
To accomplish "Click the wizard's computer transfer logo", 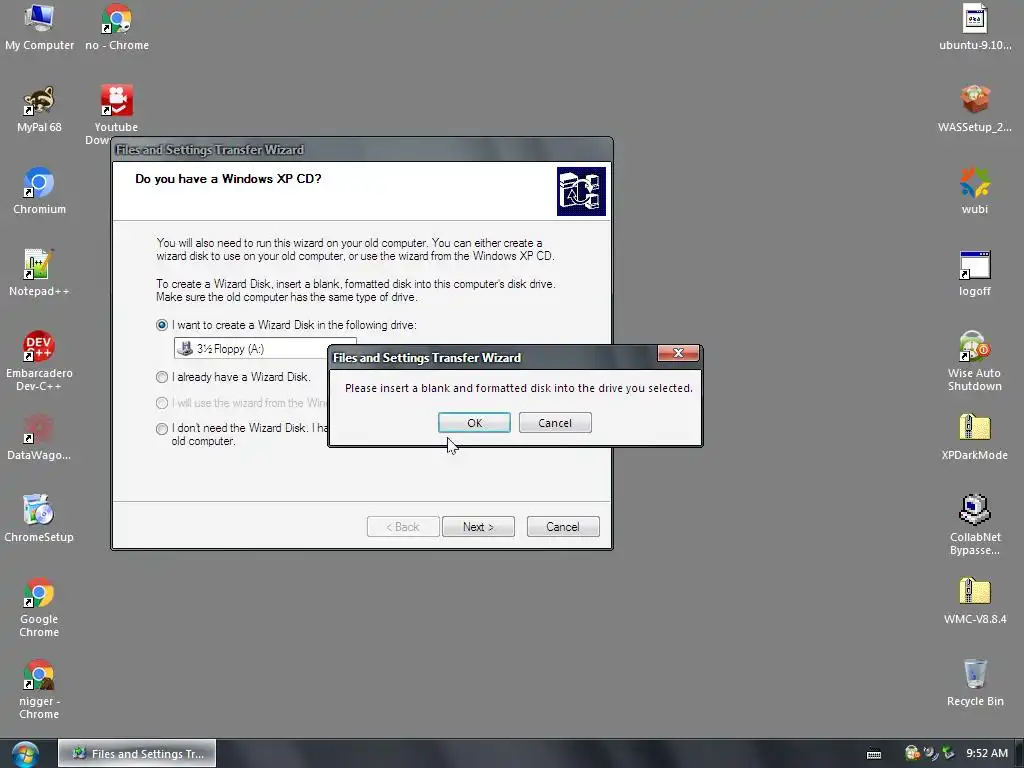I will pos(581,191).
